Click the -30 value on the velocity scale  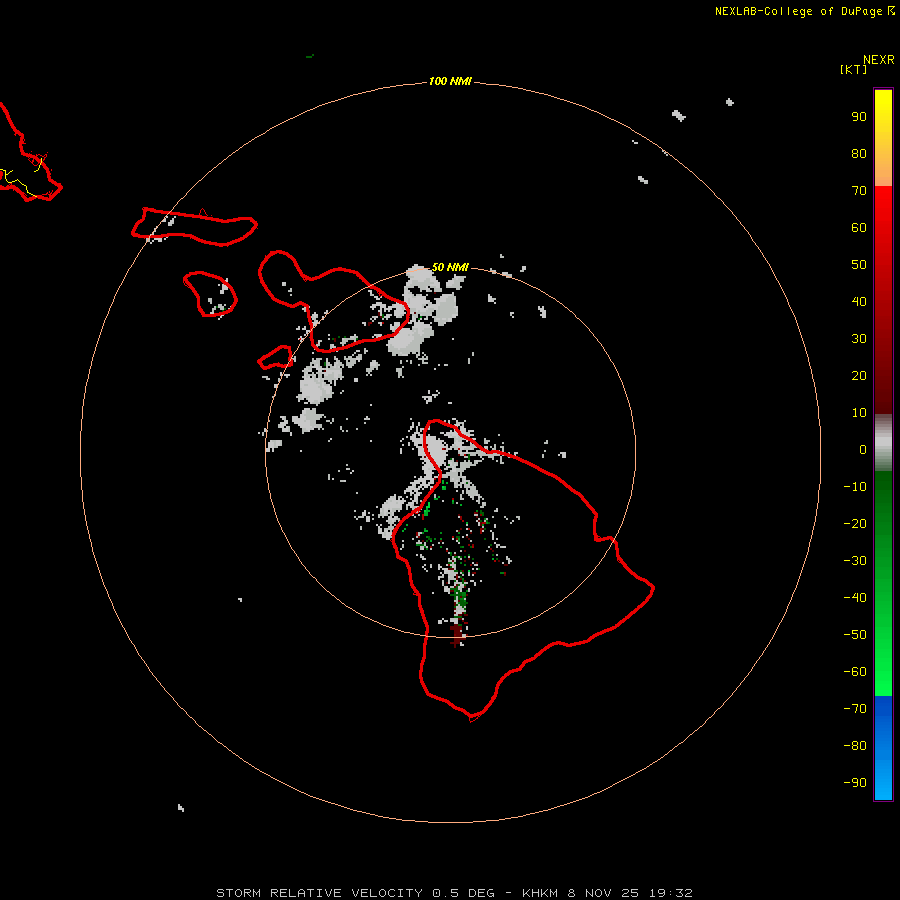(x=855, y=561)
